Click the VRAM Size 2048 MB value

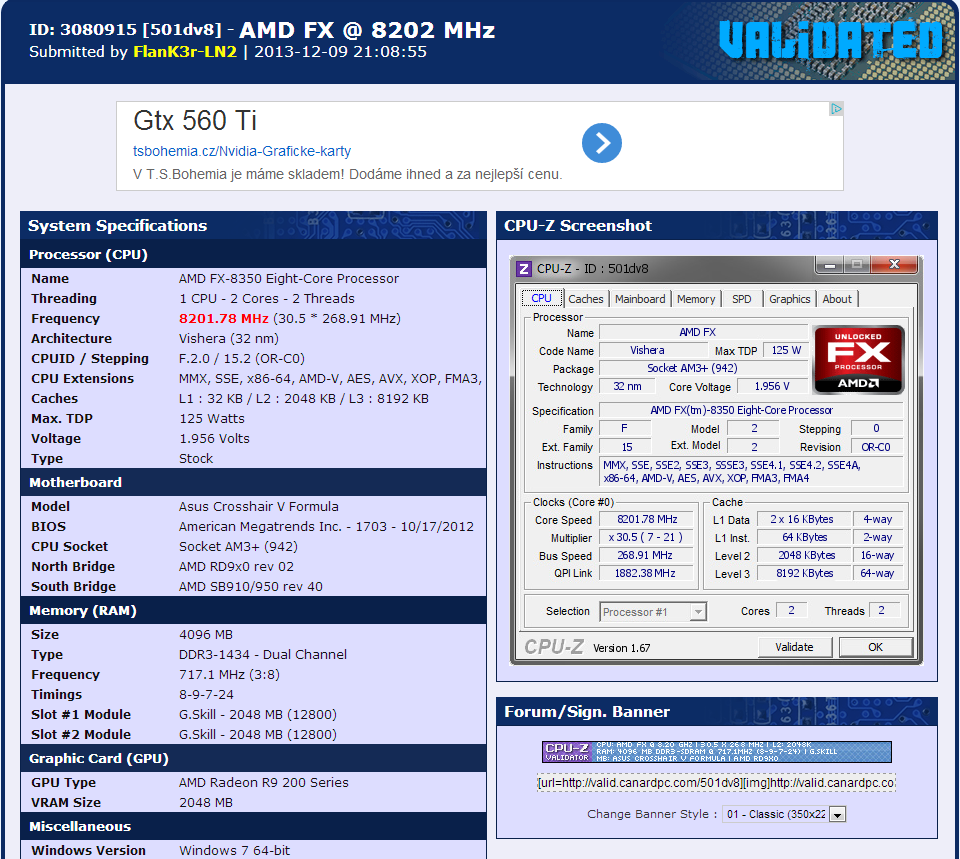[x=206, y=803]
